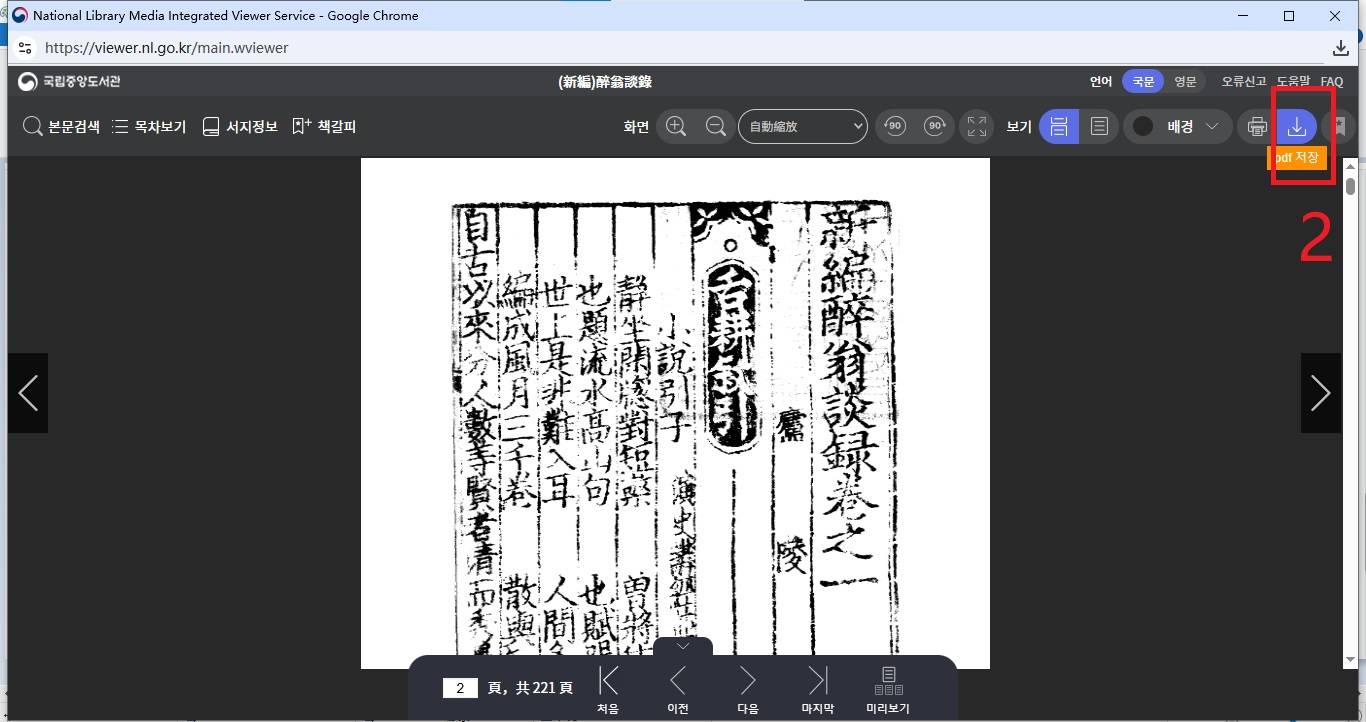Open the 自動縮放 zoom level dropdown
Image resolution: width=1366 pixels, height=722 pixels.
[803, 126]
